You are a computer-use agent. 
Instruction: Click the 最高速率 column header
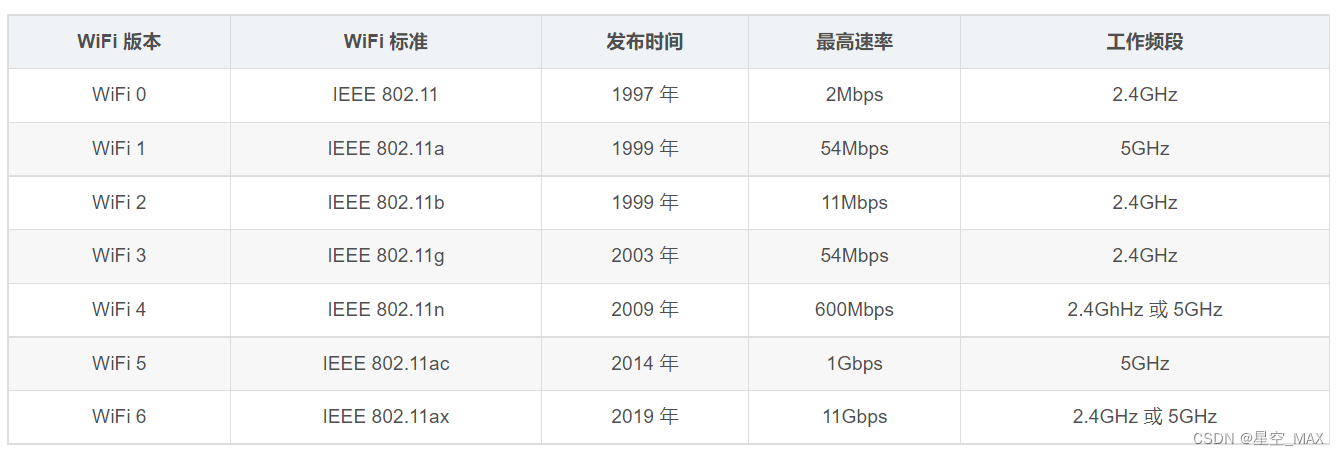[x=854, y=42]
